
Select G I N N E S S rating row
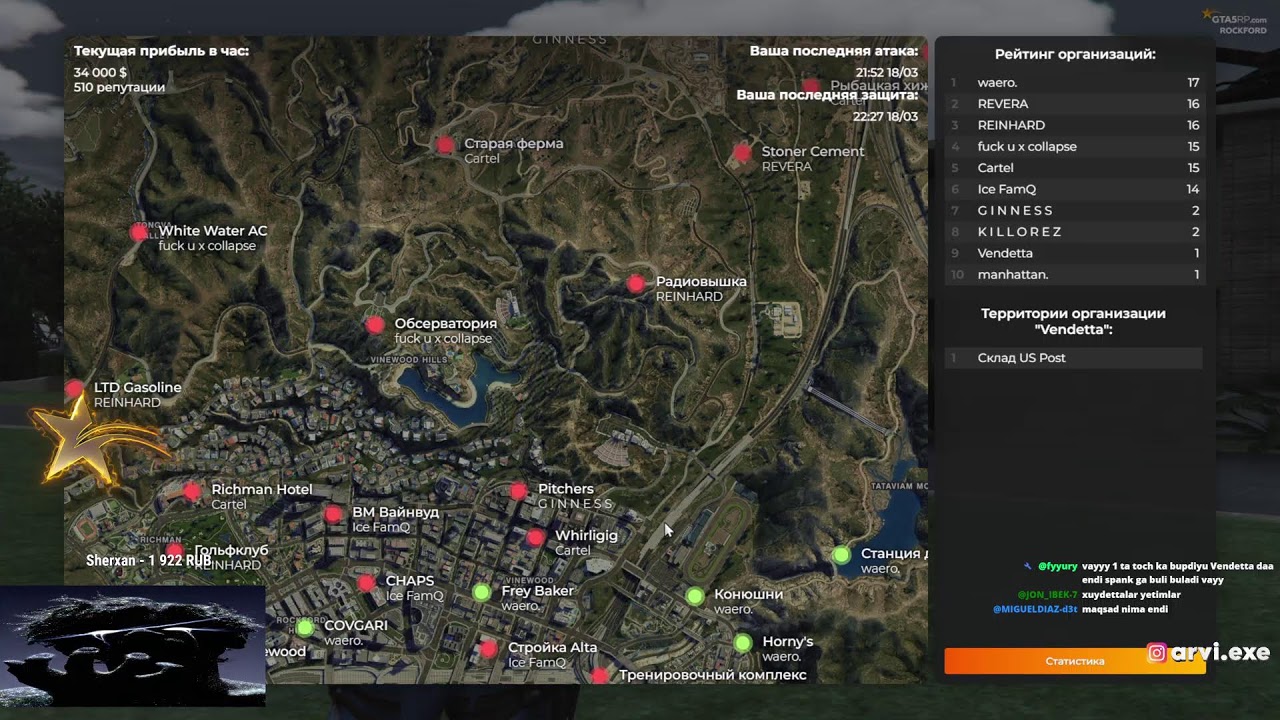(x=1075, y=211)
